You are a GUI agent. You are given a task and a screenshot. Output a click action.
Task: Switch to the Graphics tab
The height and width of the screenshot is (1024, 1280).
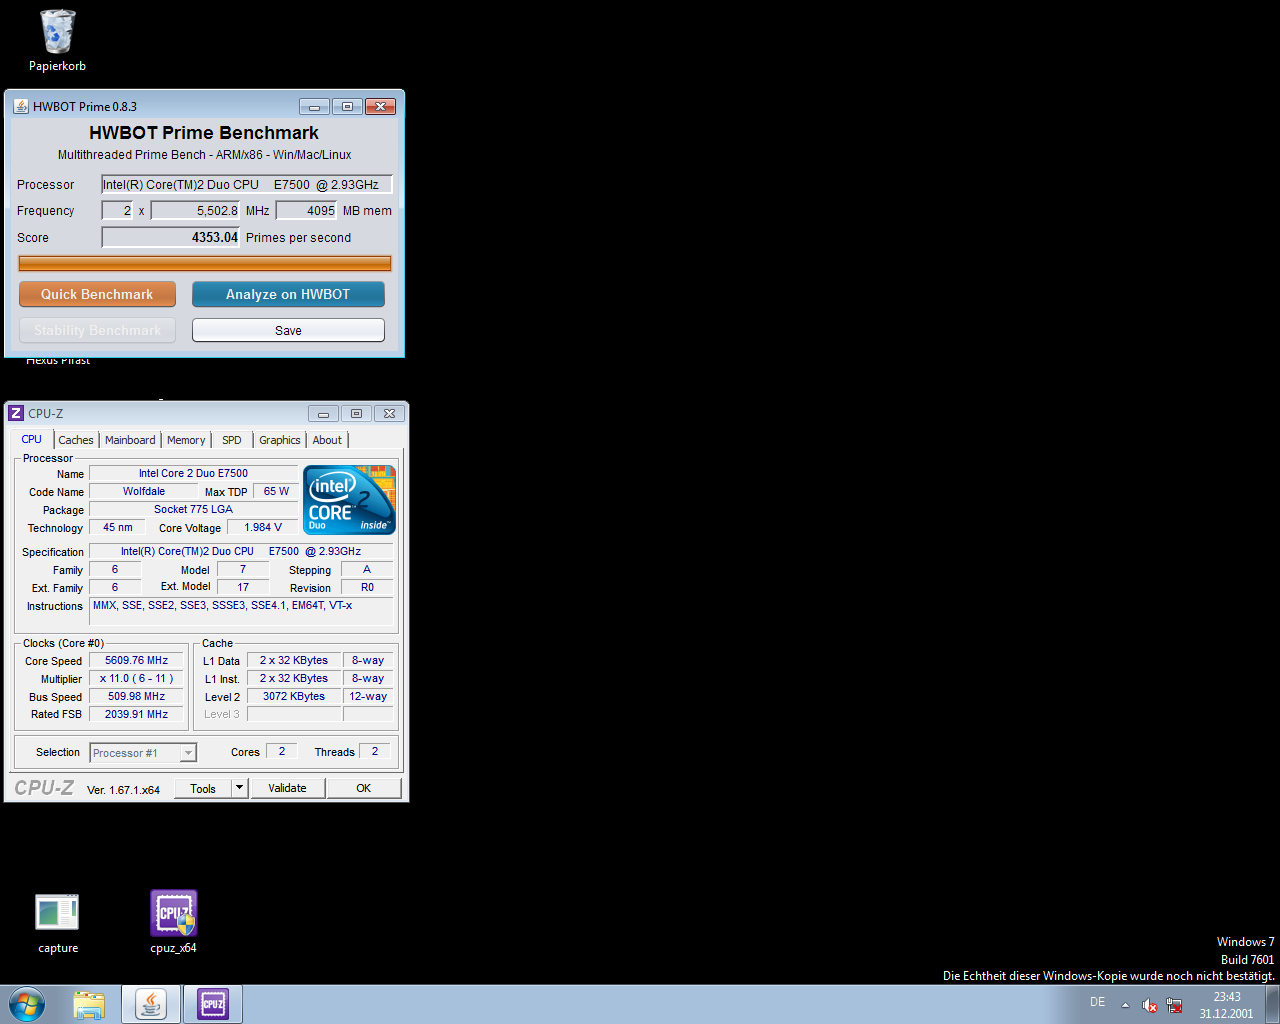pos(280,440)
